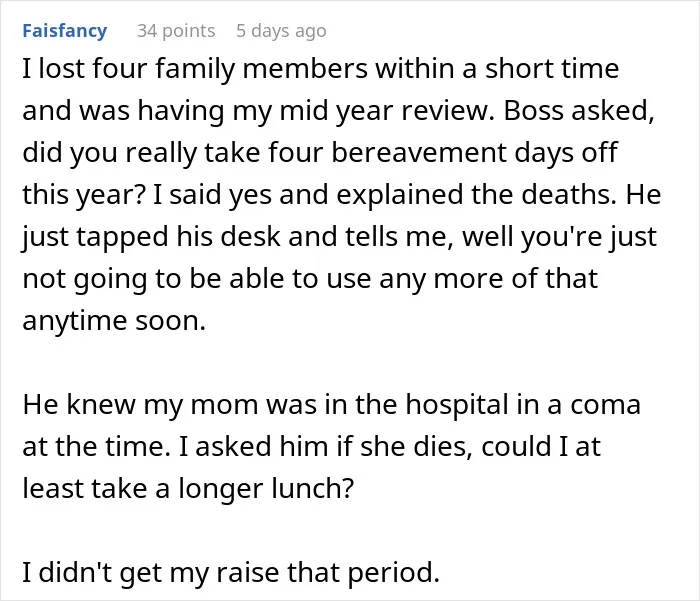
Task: Click the phrase 'hospital in a coma'
Action: 523,405
